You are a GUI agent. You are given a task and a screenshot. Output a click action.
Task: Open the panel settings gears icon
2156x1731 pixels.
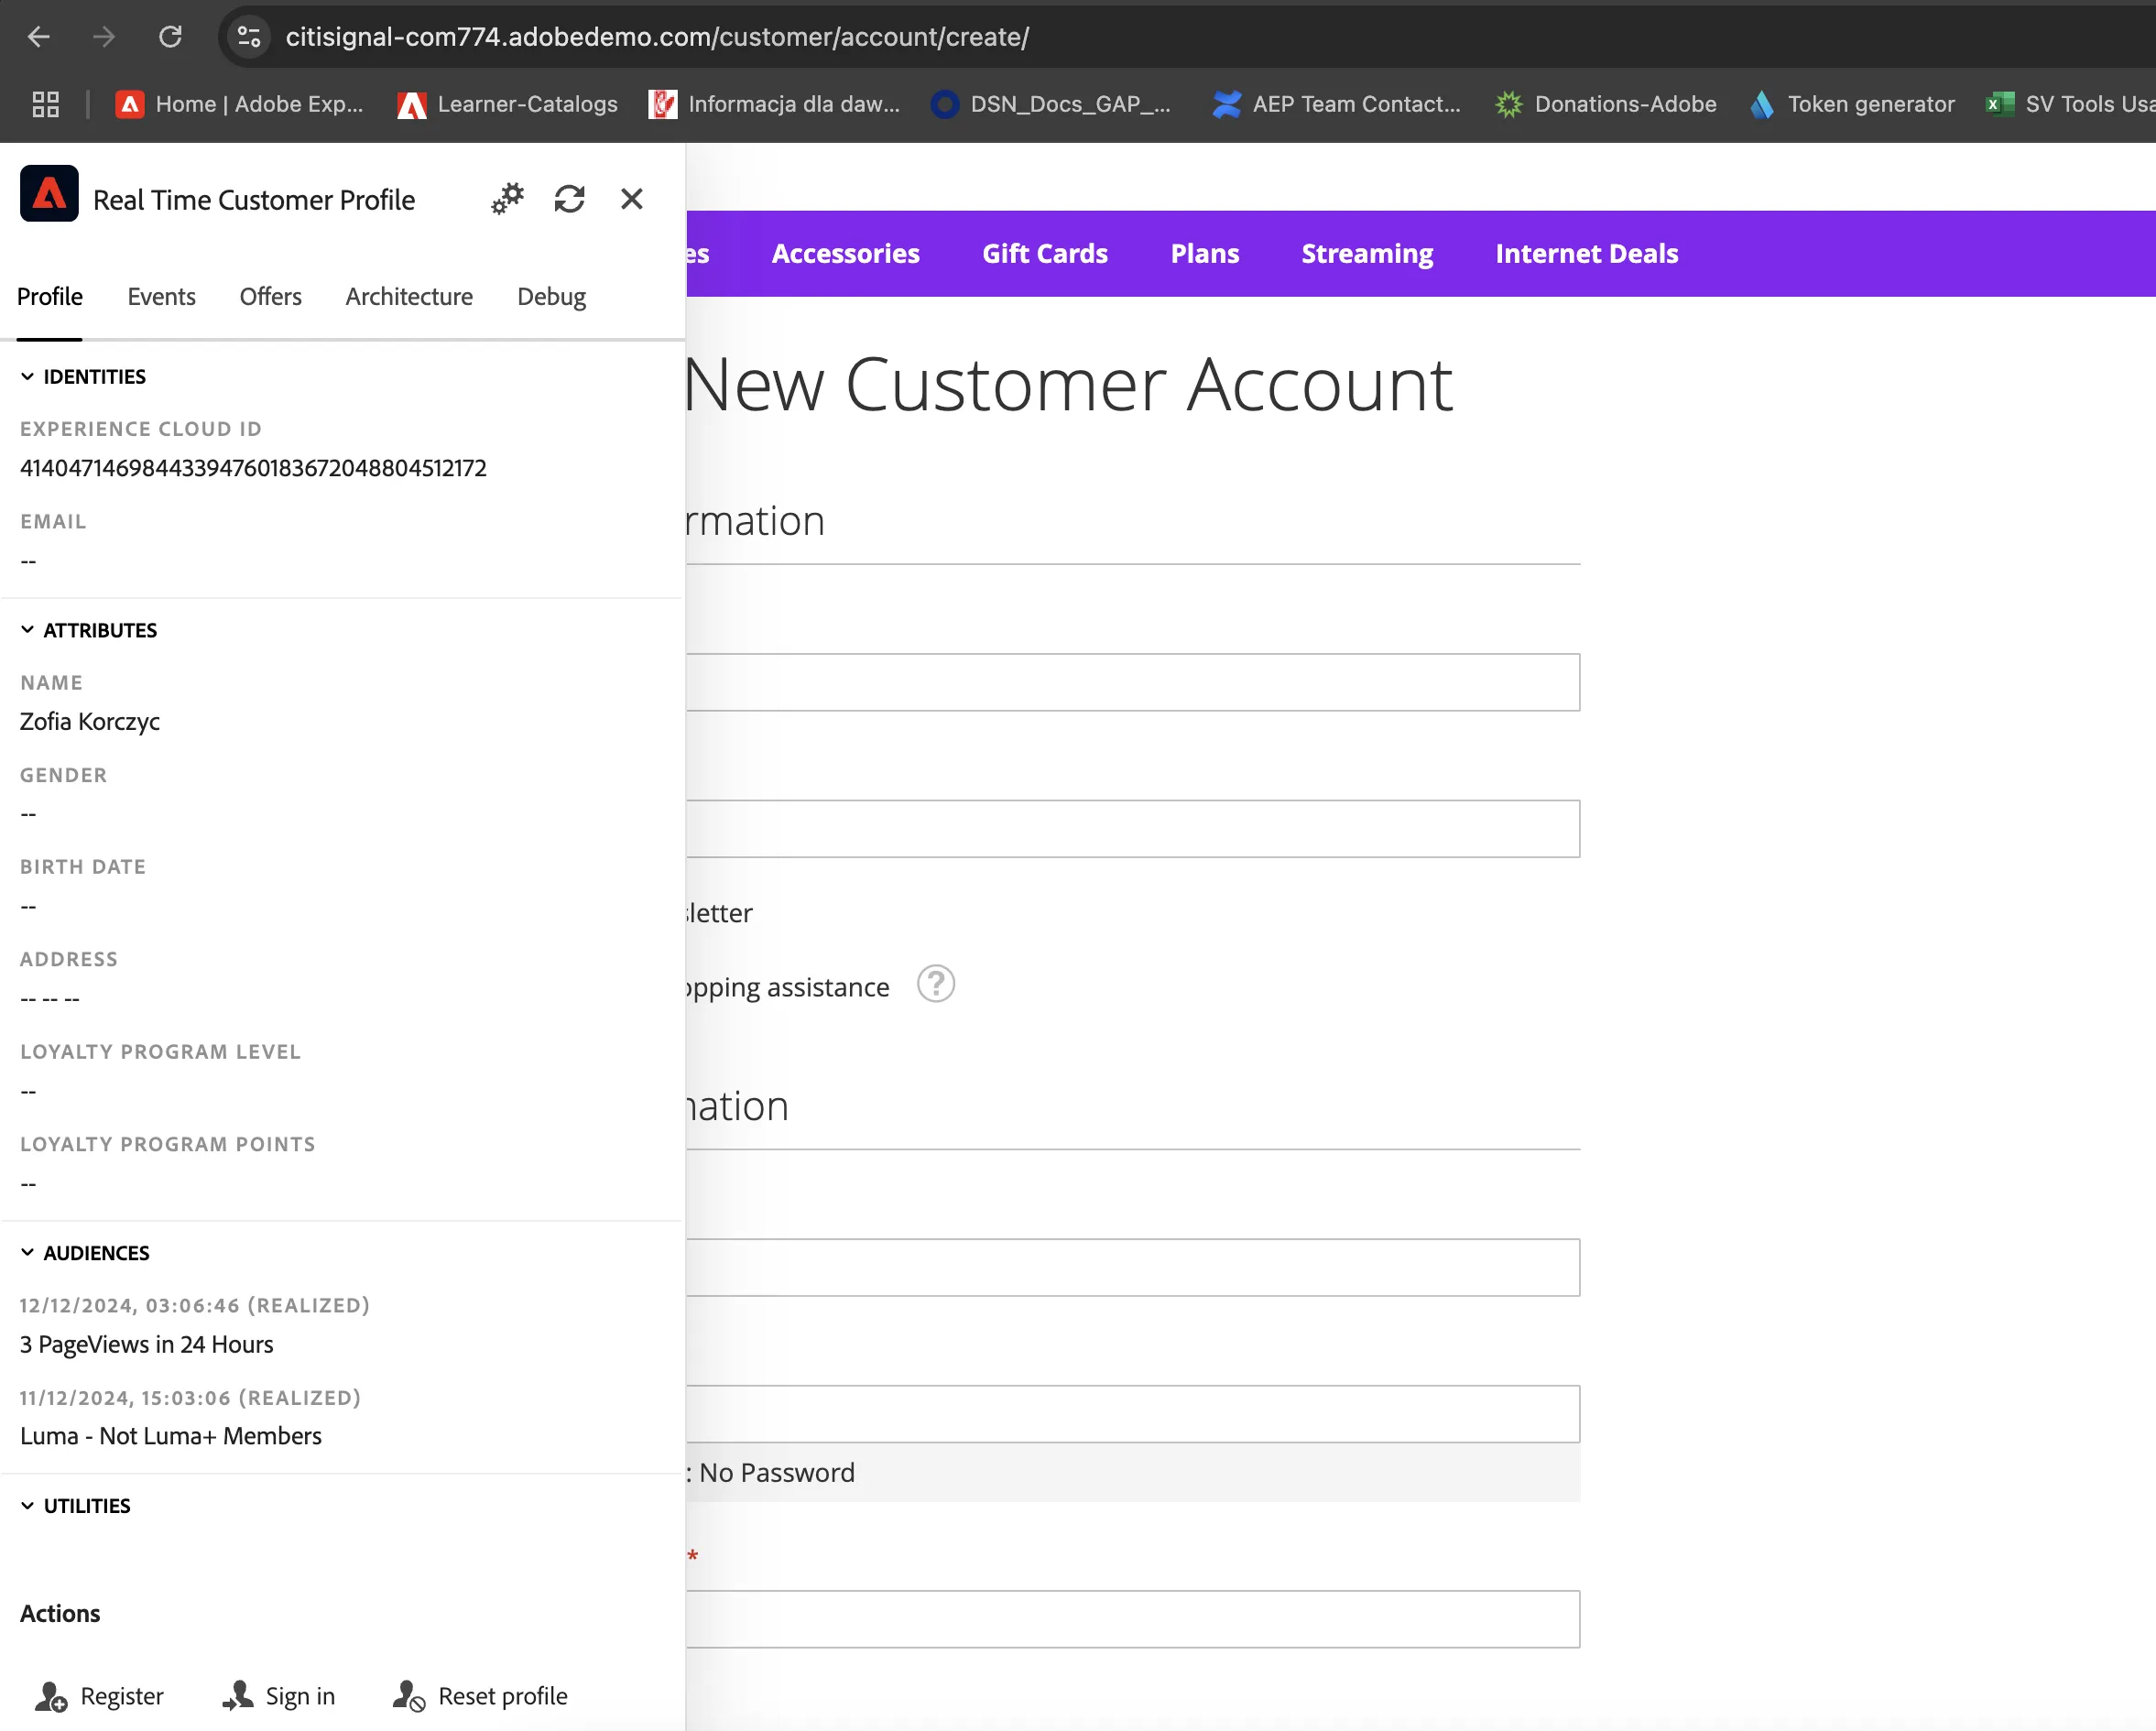508,198
